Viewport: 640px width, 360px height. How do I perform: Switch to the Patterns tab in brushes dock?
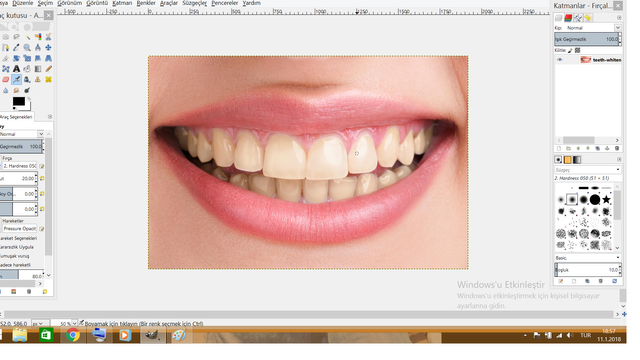pos(567,160)
